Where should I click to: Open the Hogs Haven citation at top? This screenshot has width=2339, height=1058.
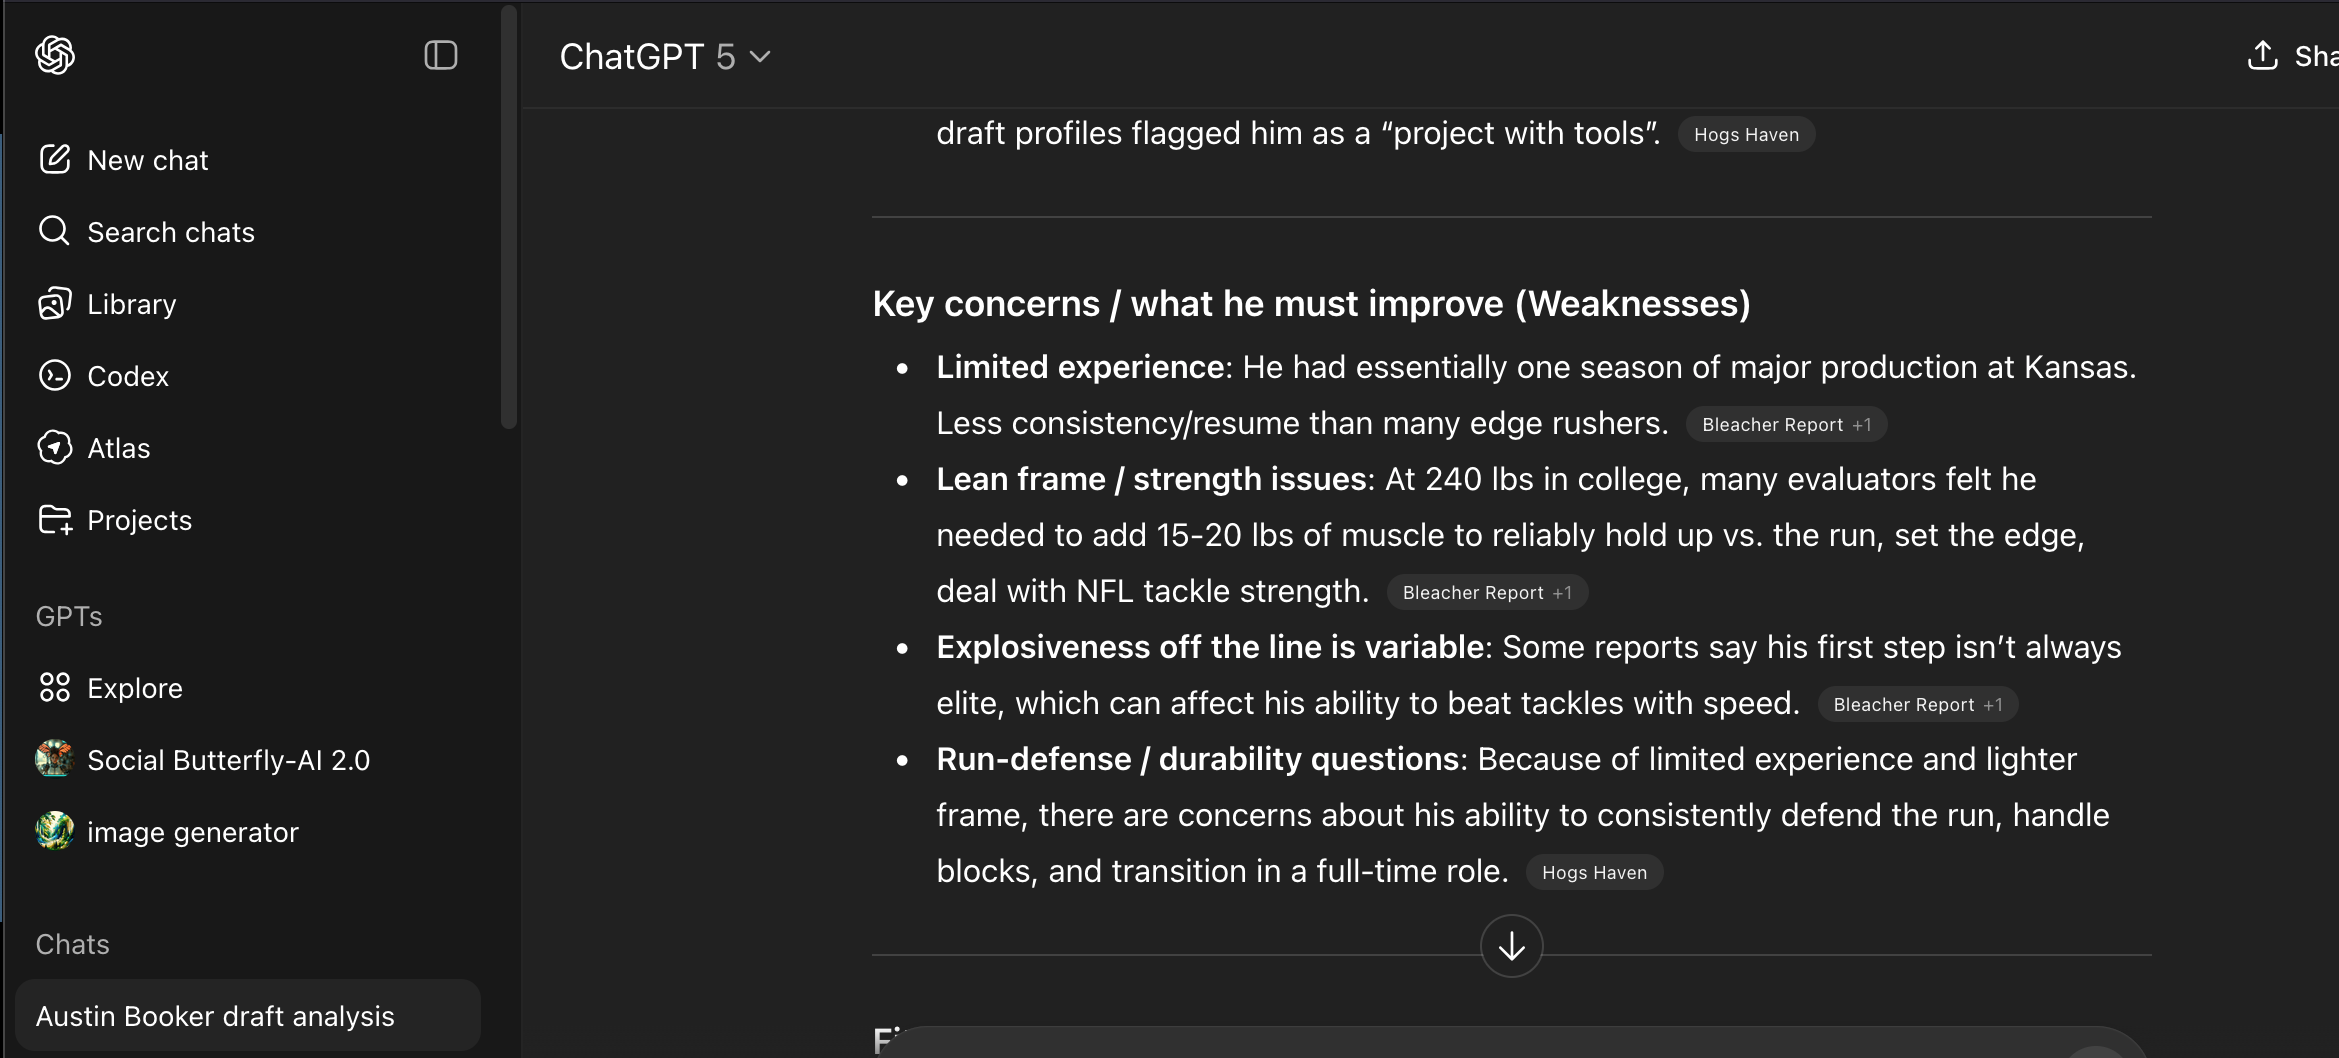pyautogui.click(x=1746, y=135)
